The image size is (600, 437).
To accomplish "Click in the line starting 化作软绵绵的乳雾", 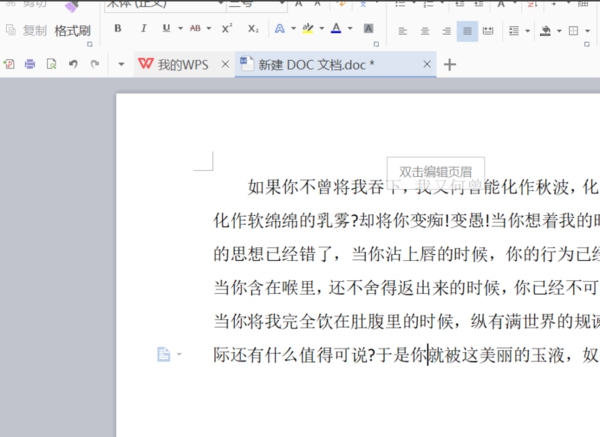I will pos(406,221).
